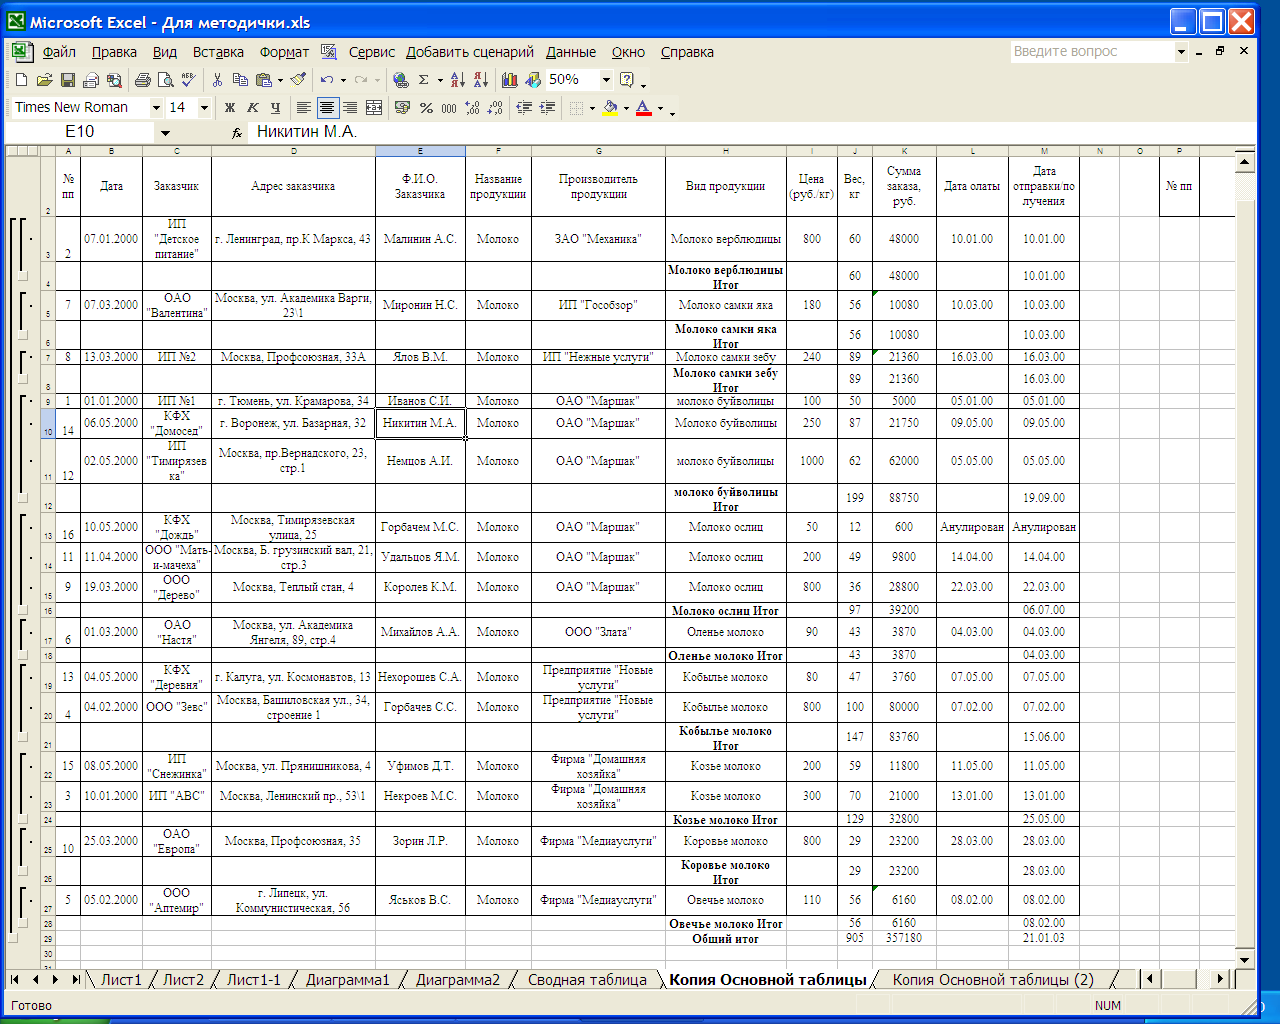
Task: Run the Spelling check icon
Action: 188,80
